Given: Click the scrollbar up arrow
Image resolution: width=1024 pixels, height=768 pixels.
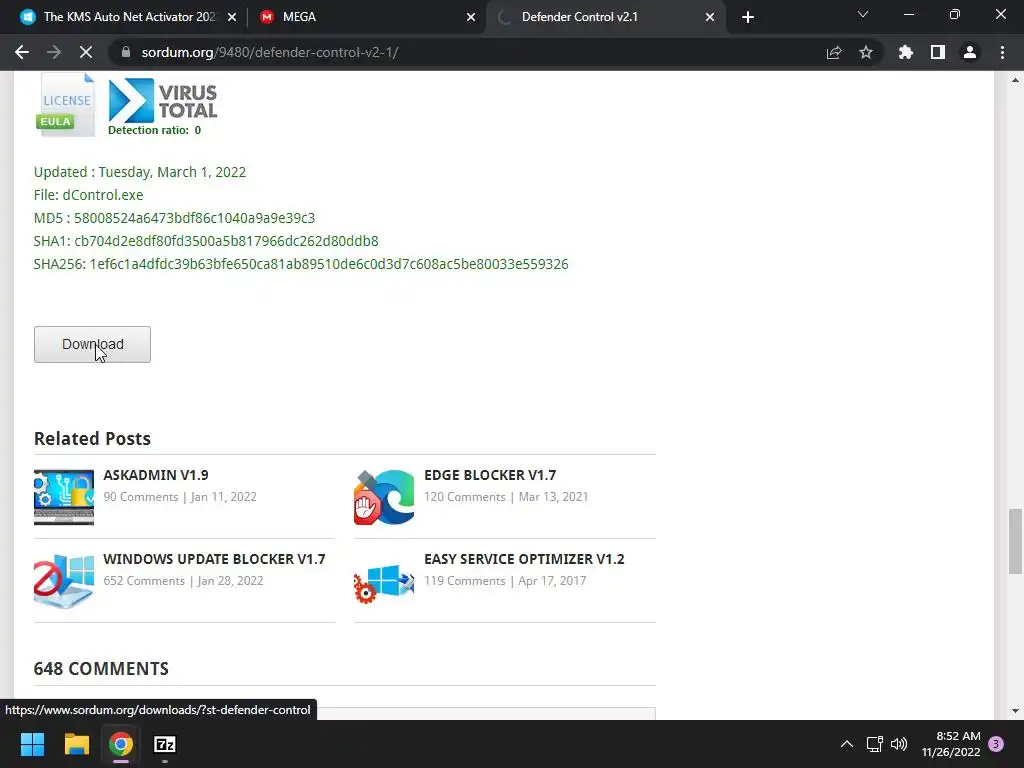Looking at the screenshot, I should point(1015,80).
